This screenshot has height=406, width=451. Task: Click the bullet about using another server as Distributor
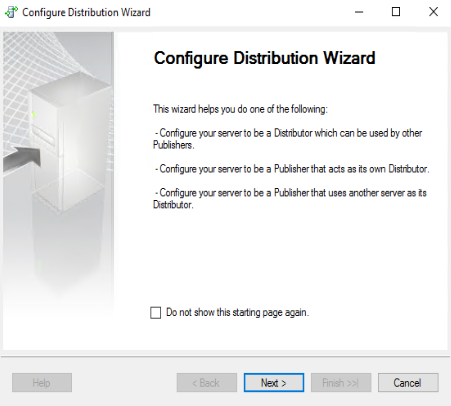click(x=290, y=198)
